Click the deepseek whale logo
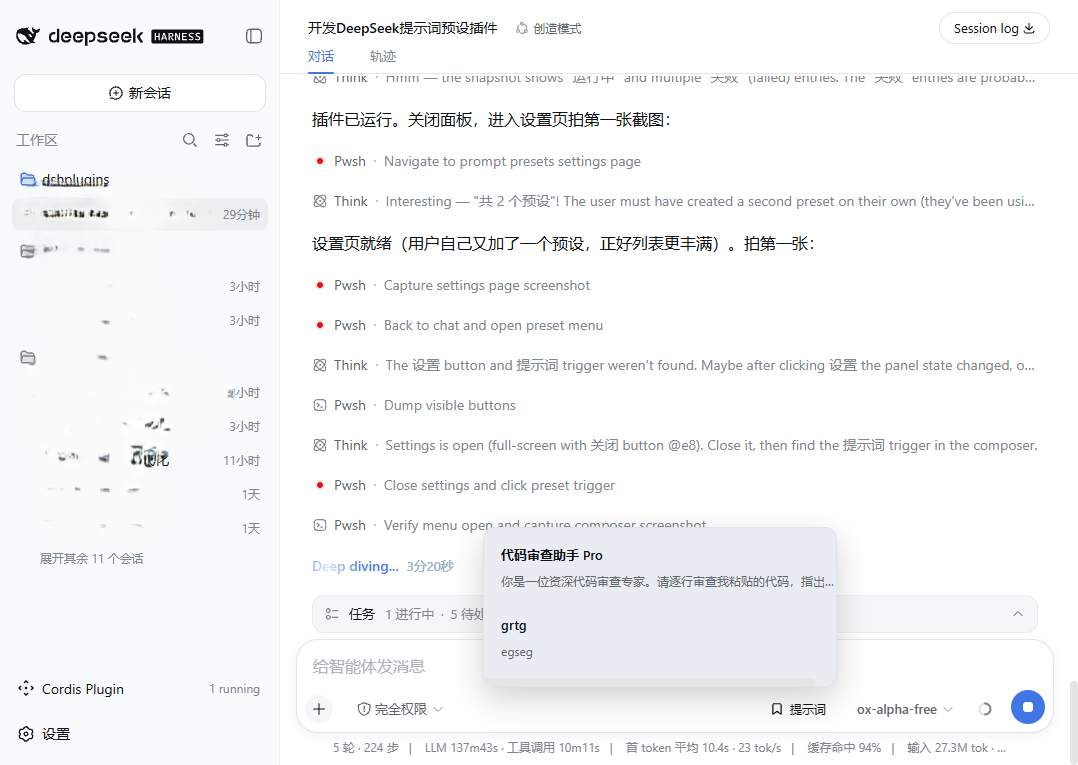Screen dimensions: 1078x765 (x=28, y=36)
